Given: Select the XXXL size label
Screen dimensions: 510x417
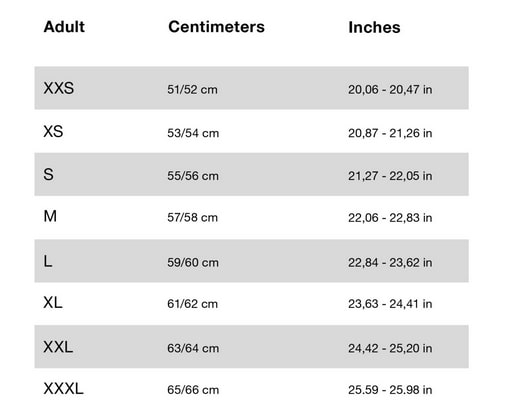Looking at the screenshot, I should pos(63,389).
